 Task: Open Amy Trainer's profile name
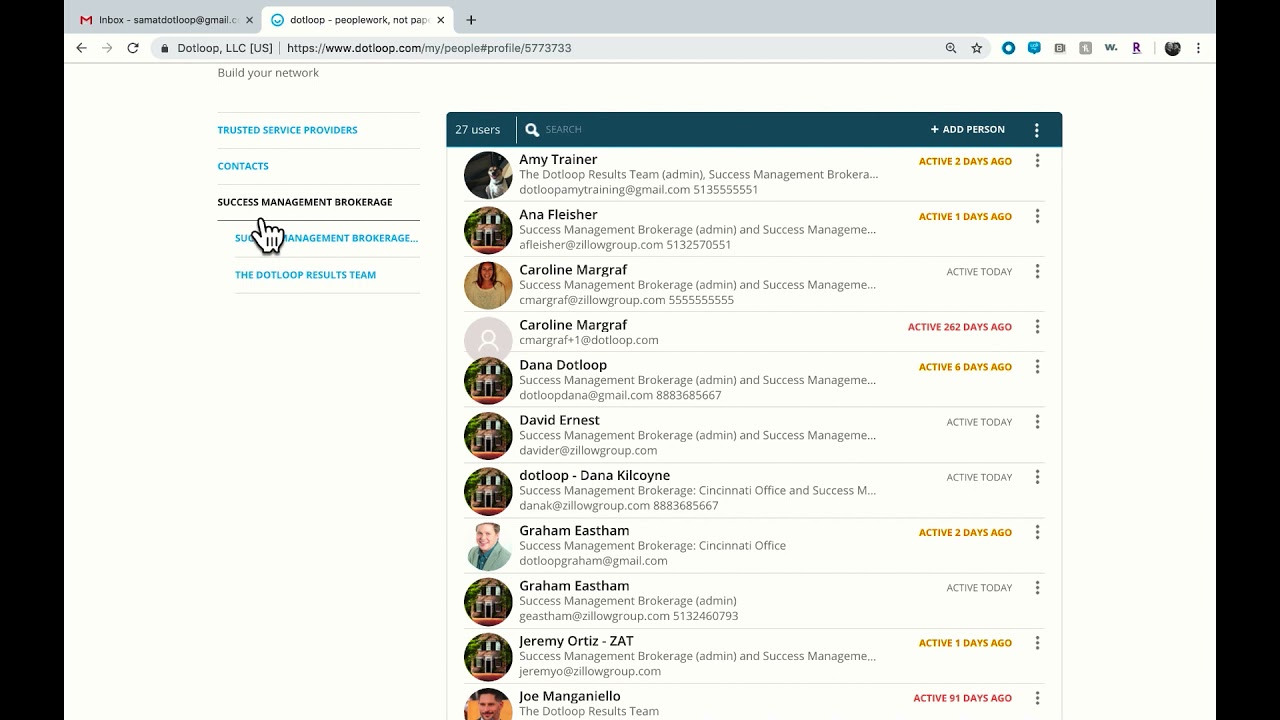[558, 159]
